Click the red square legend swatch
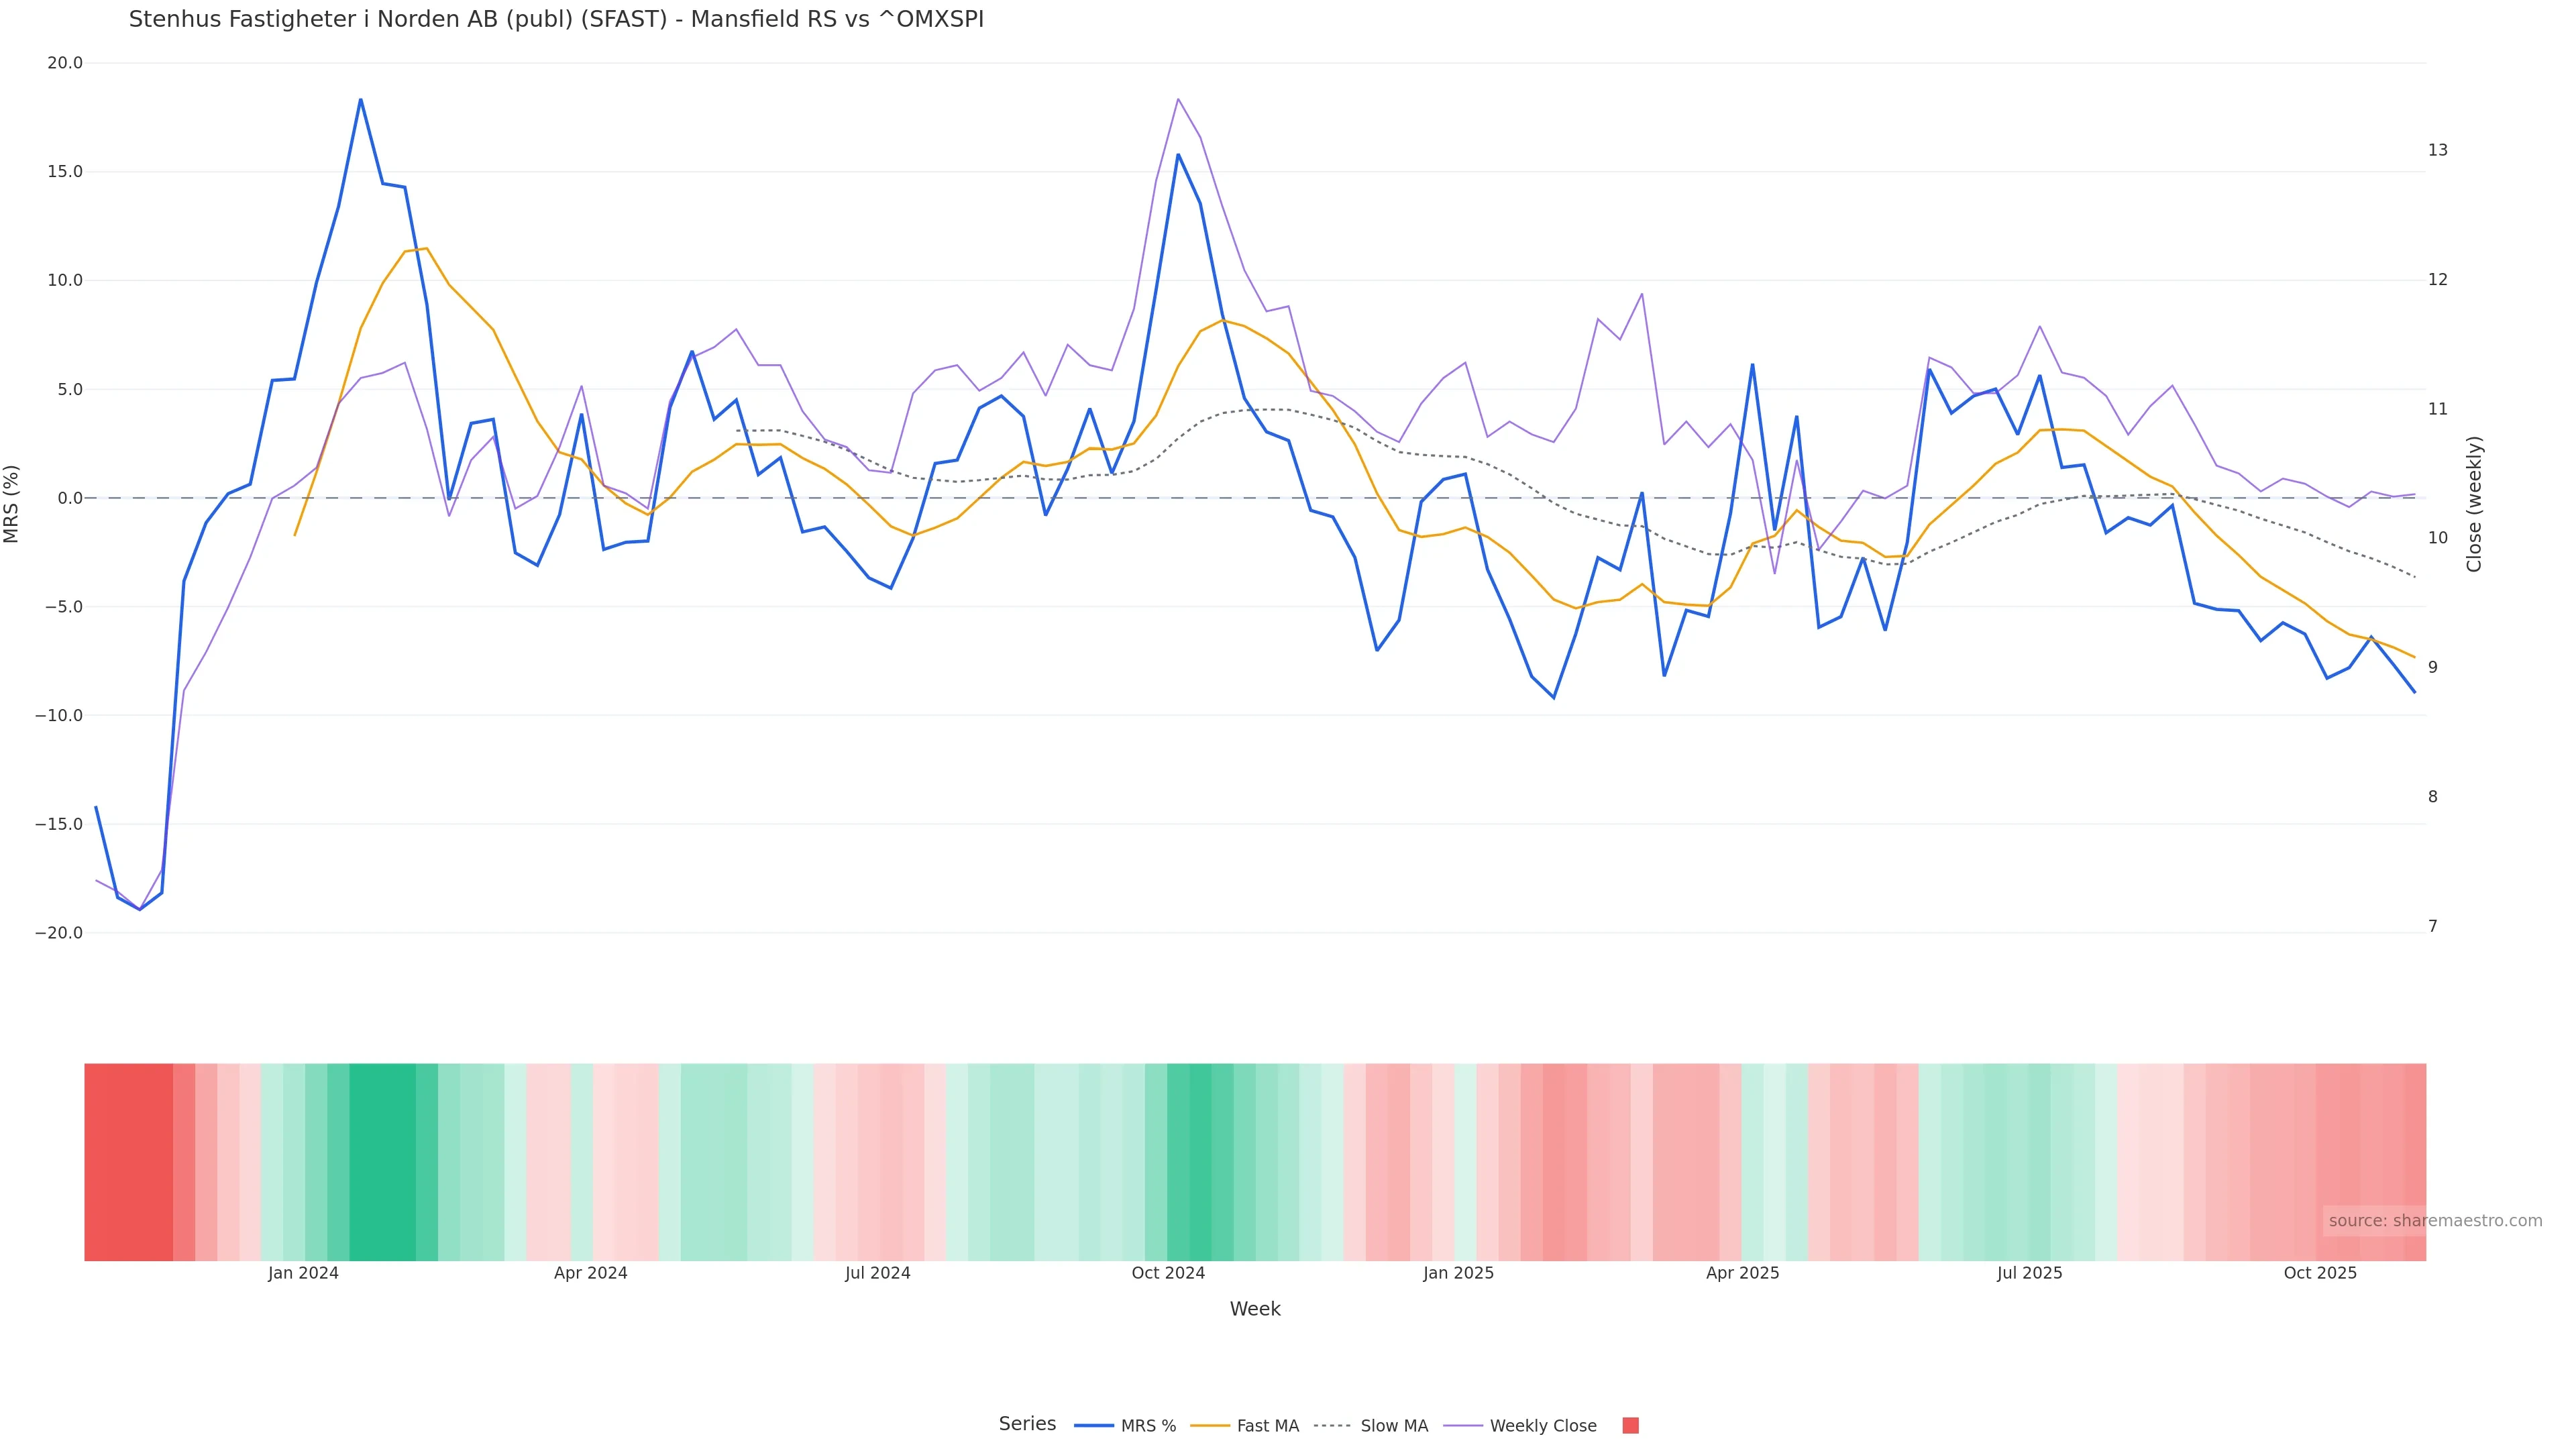 point(1630,1426)
